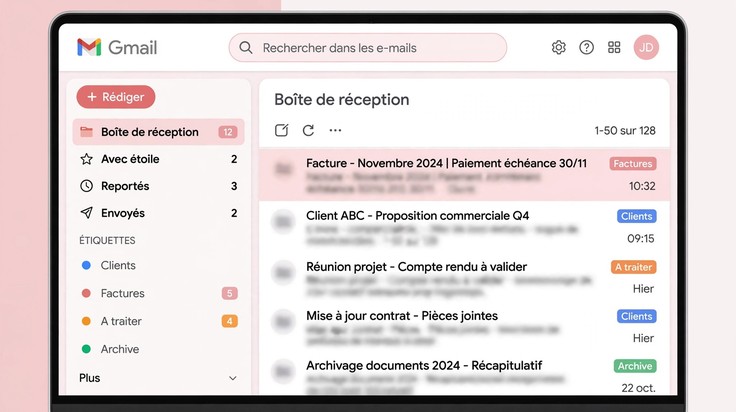
Task: Open the Archivage documents 2024 email
Action: (464, 376)
